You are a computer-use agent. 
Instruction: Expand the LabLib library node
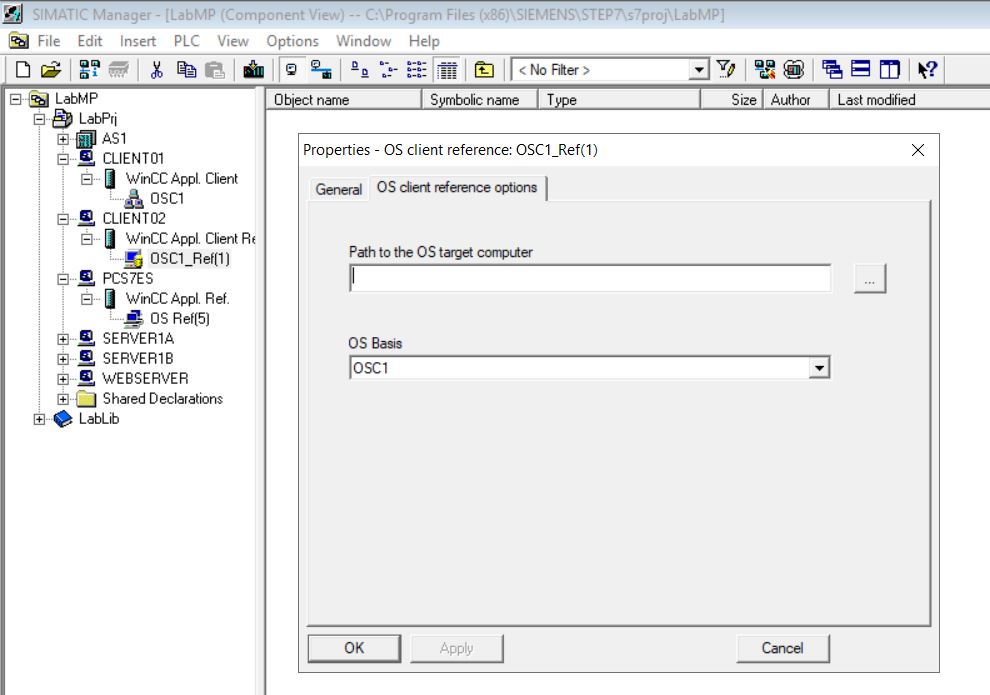pyautogui.click(x=39, y=419)
